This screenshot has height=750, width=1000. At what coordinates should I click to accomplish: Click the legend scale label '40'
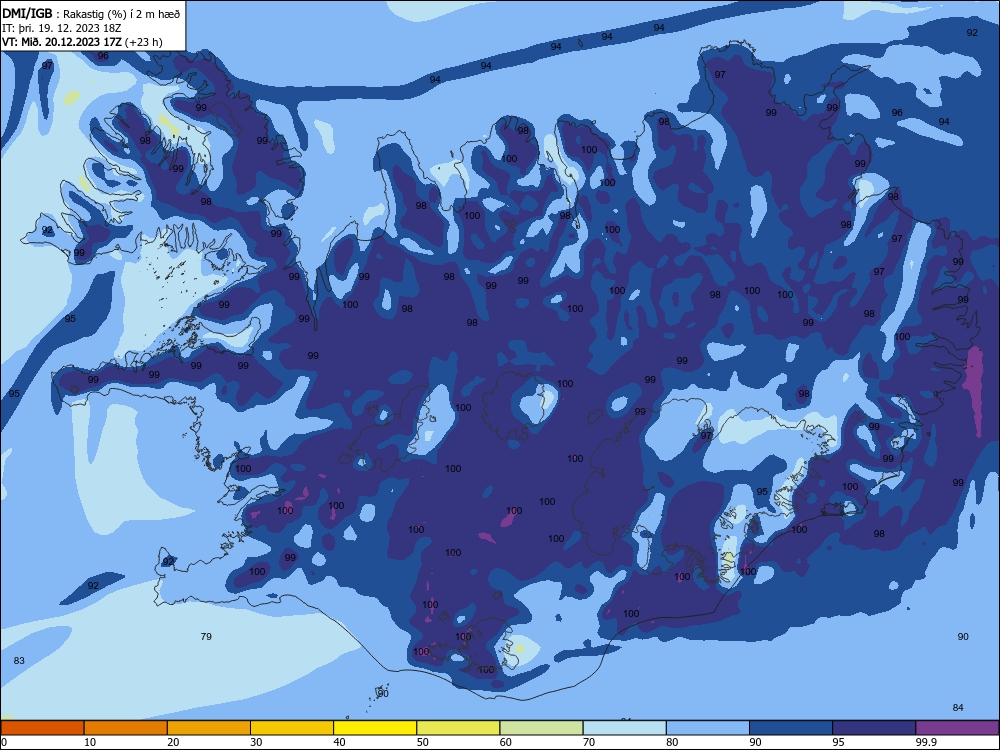click(x=339, y=742)
